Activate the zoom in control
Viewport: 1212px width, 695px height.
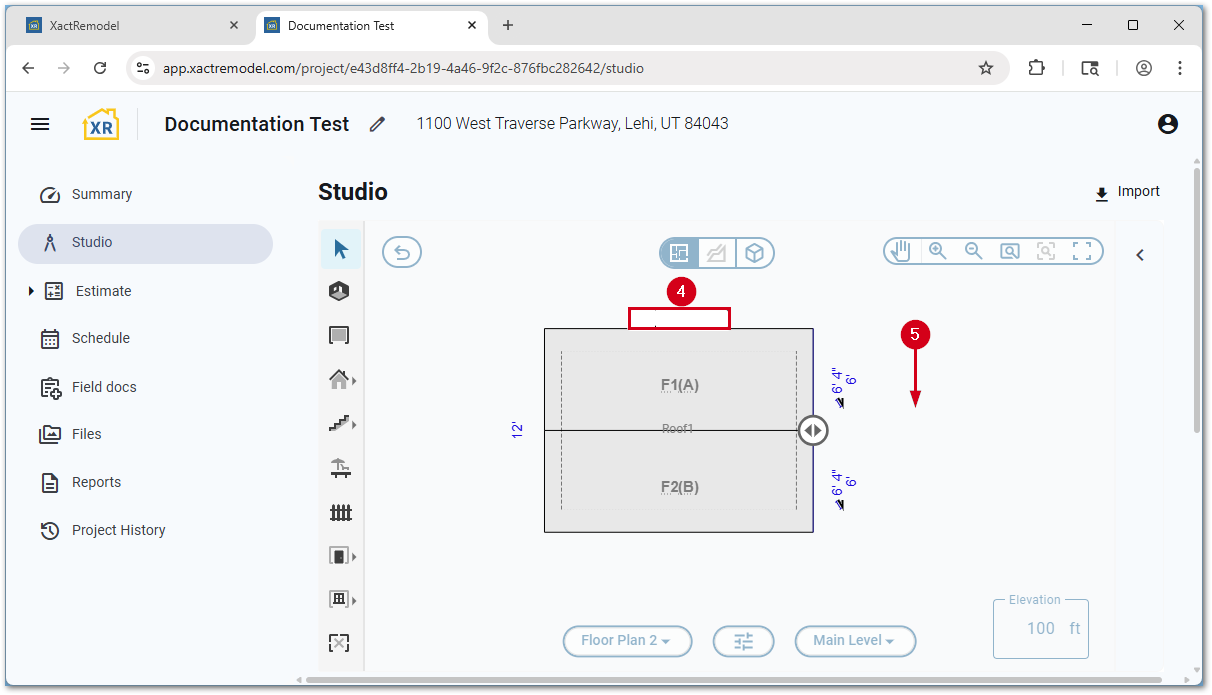(x=937, y=251)
